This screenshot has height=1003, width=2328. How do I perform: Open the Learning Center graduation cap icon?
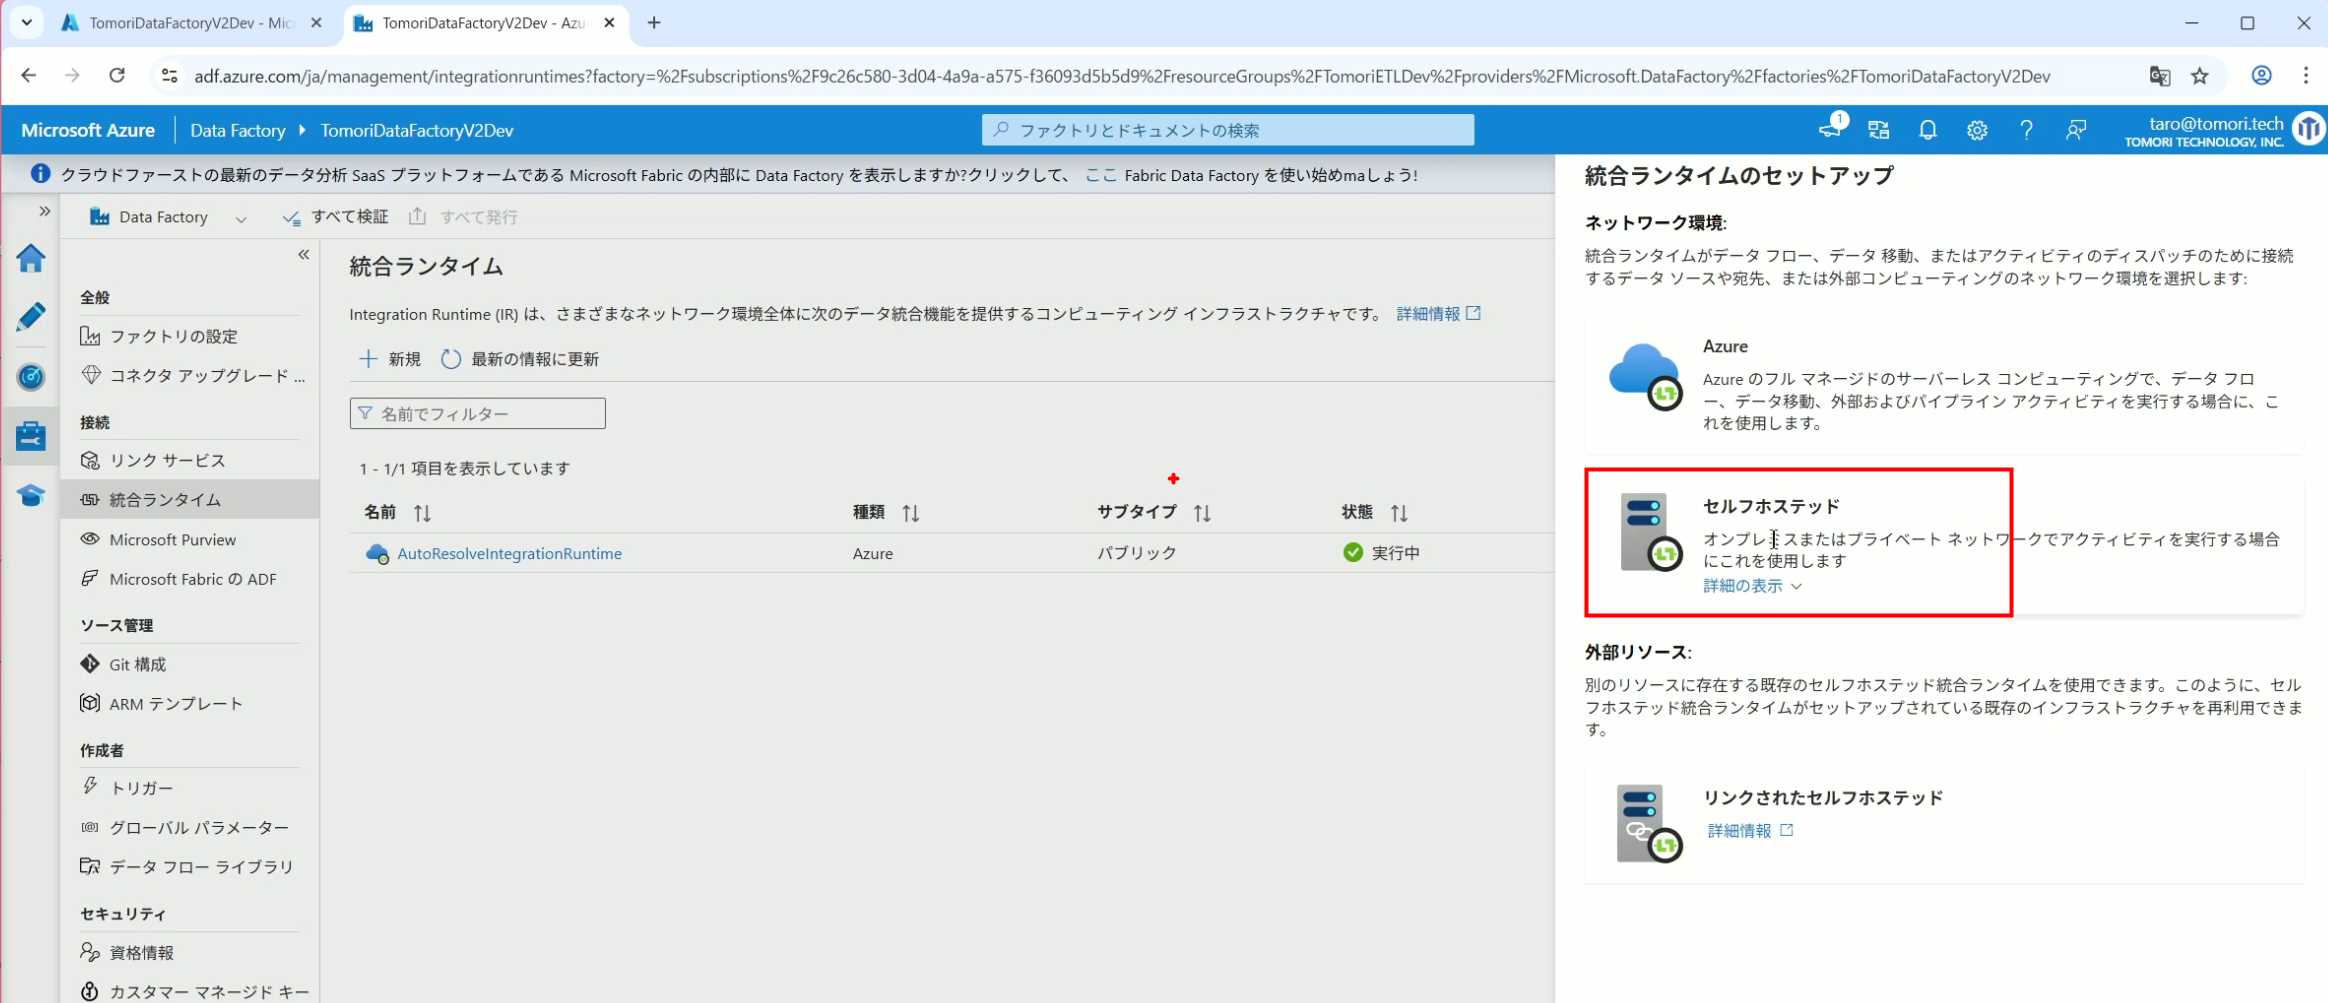[30, 496]
